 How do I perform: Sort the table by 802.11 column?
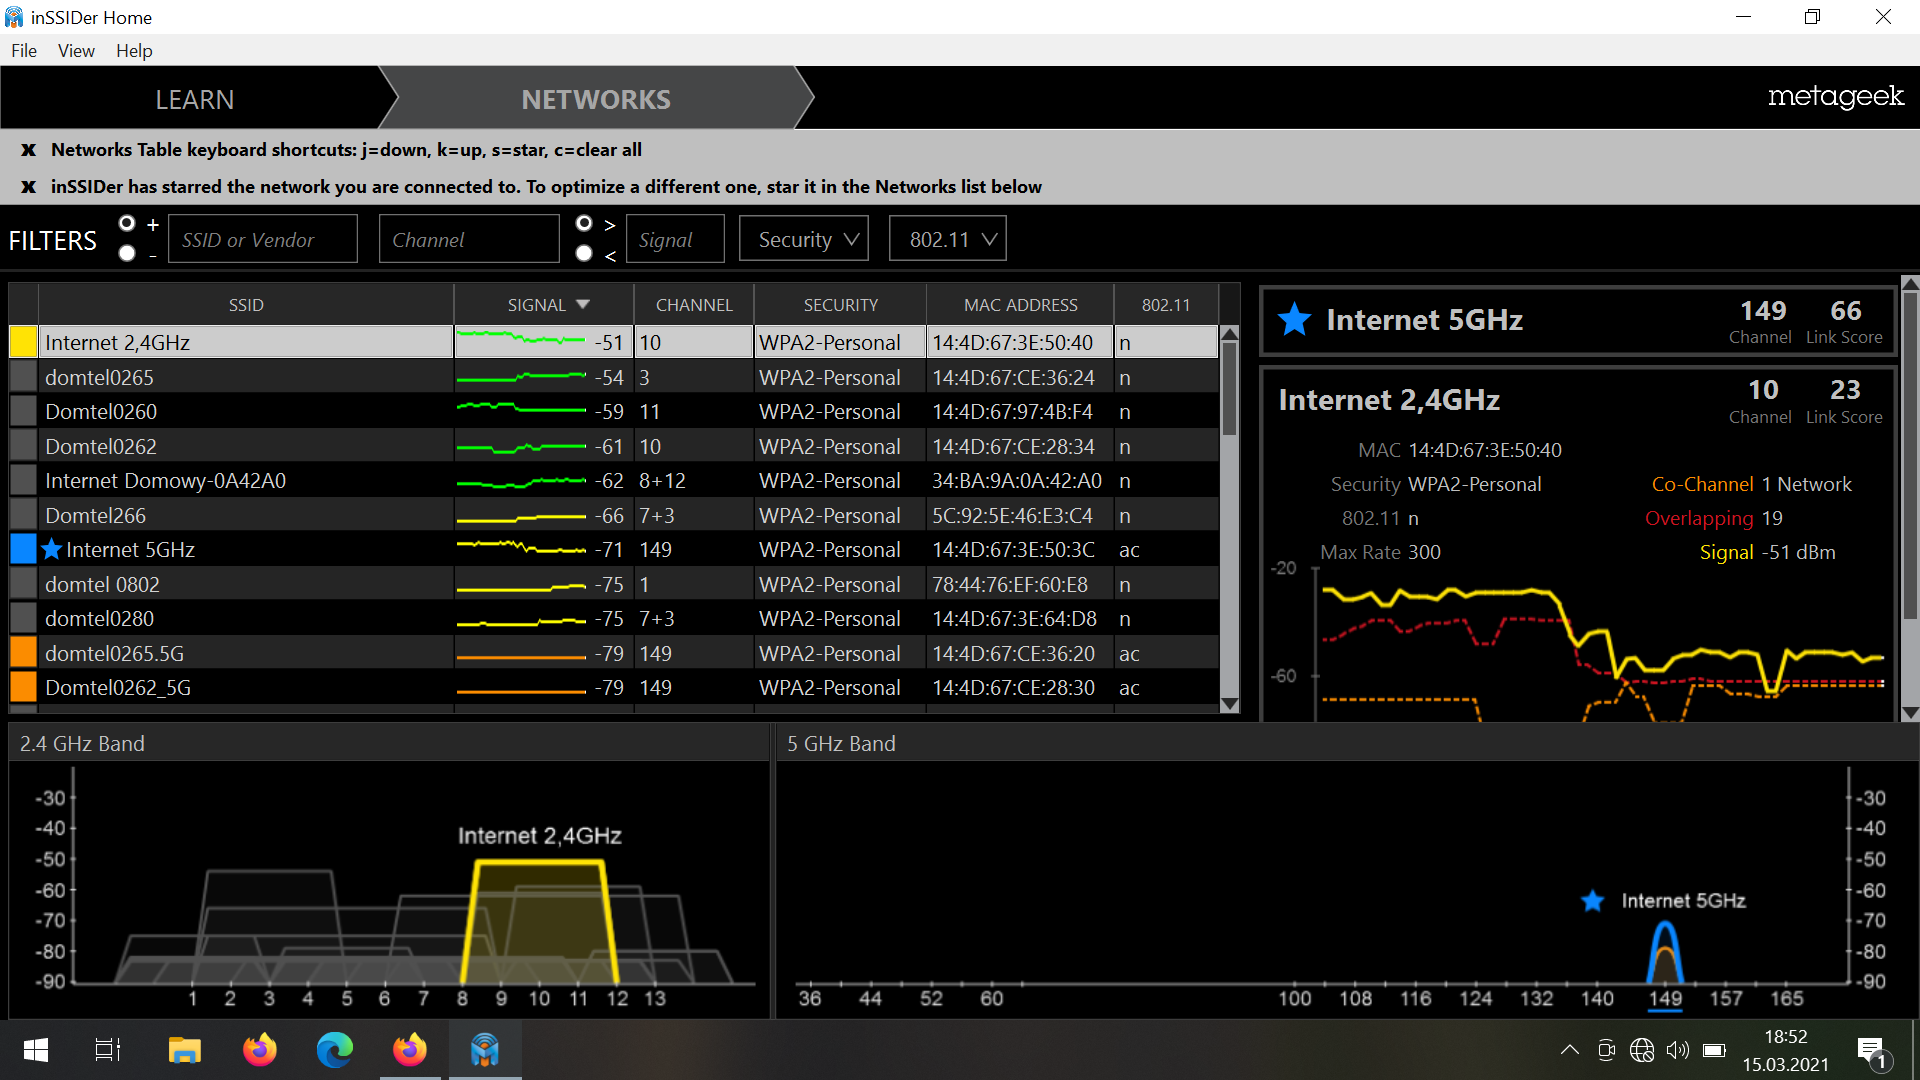[1166, 305]
